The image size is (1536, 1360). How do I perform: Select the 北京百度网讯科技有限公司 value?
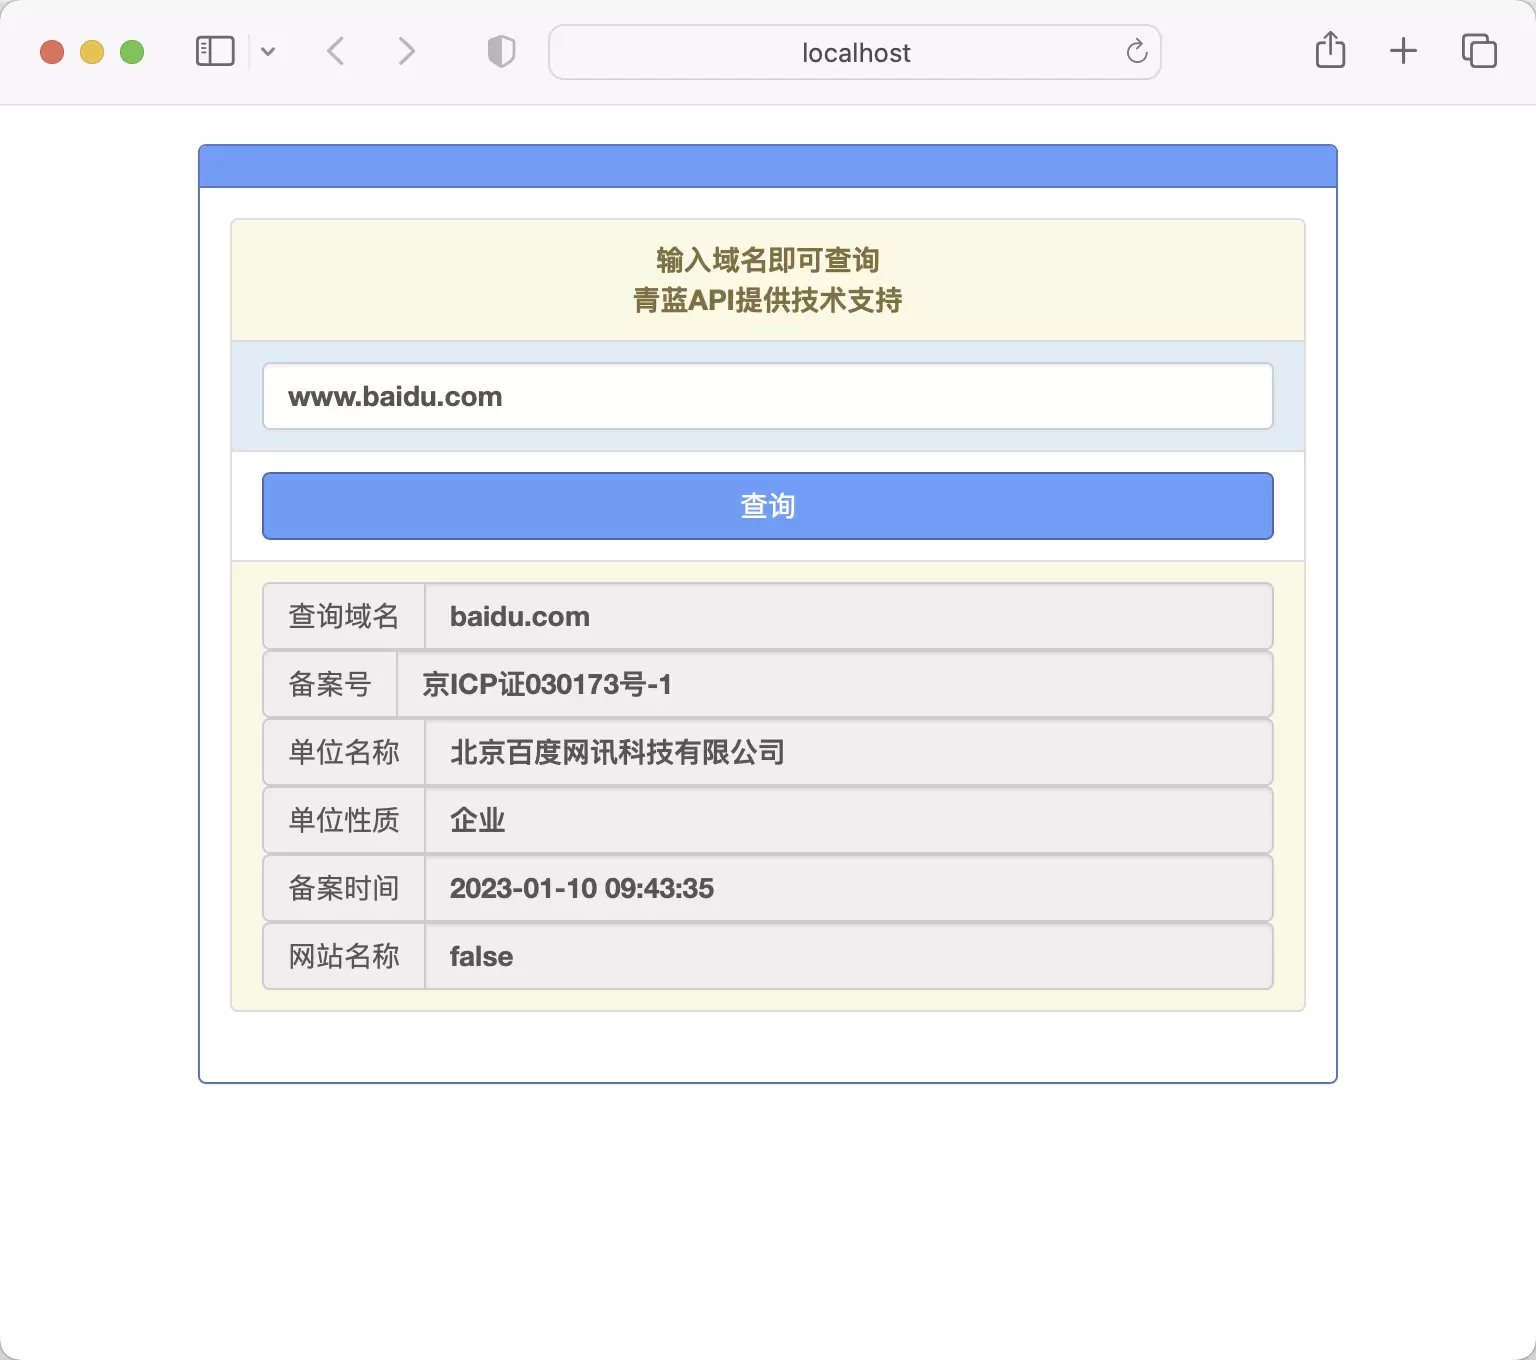click(x=849, y=752)
